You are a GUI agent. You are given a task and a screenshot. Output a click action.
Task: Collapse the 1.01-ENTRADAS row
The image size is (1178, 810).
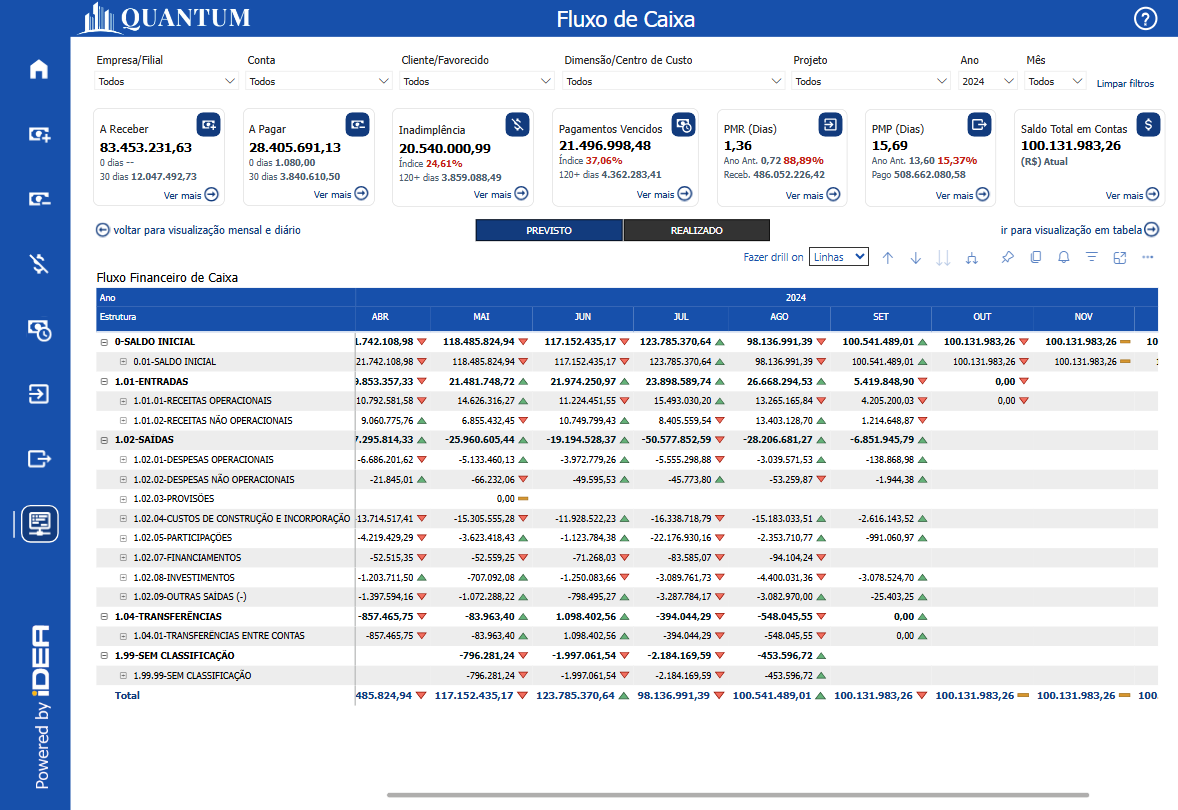(104, 381)
